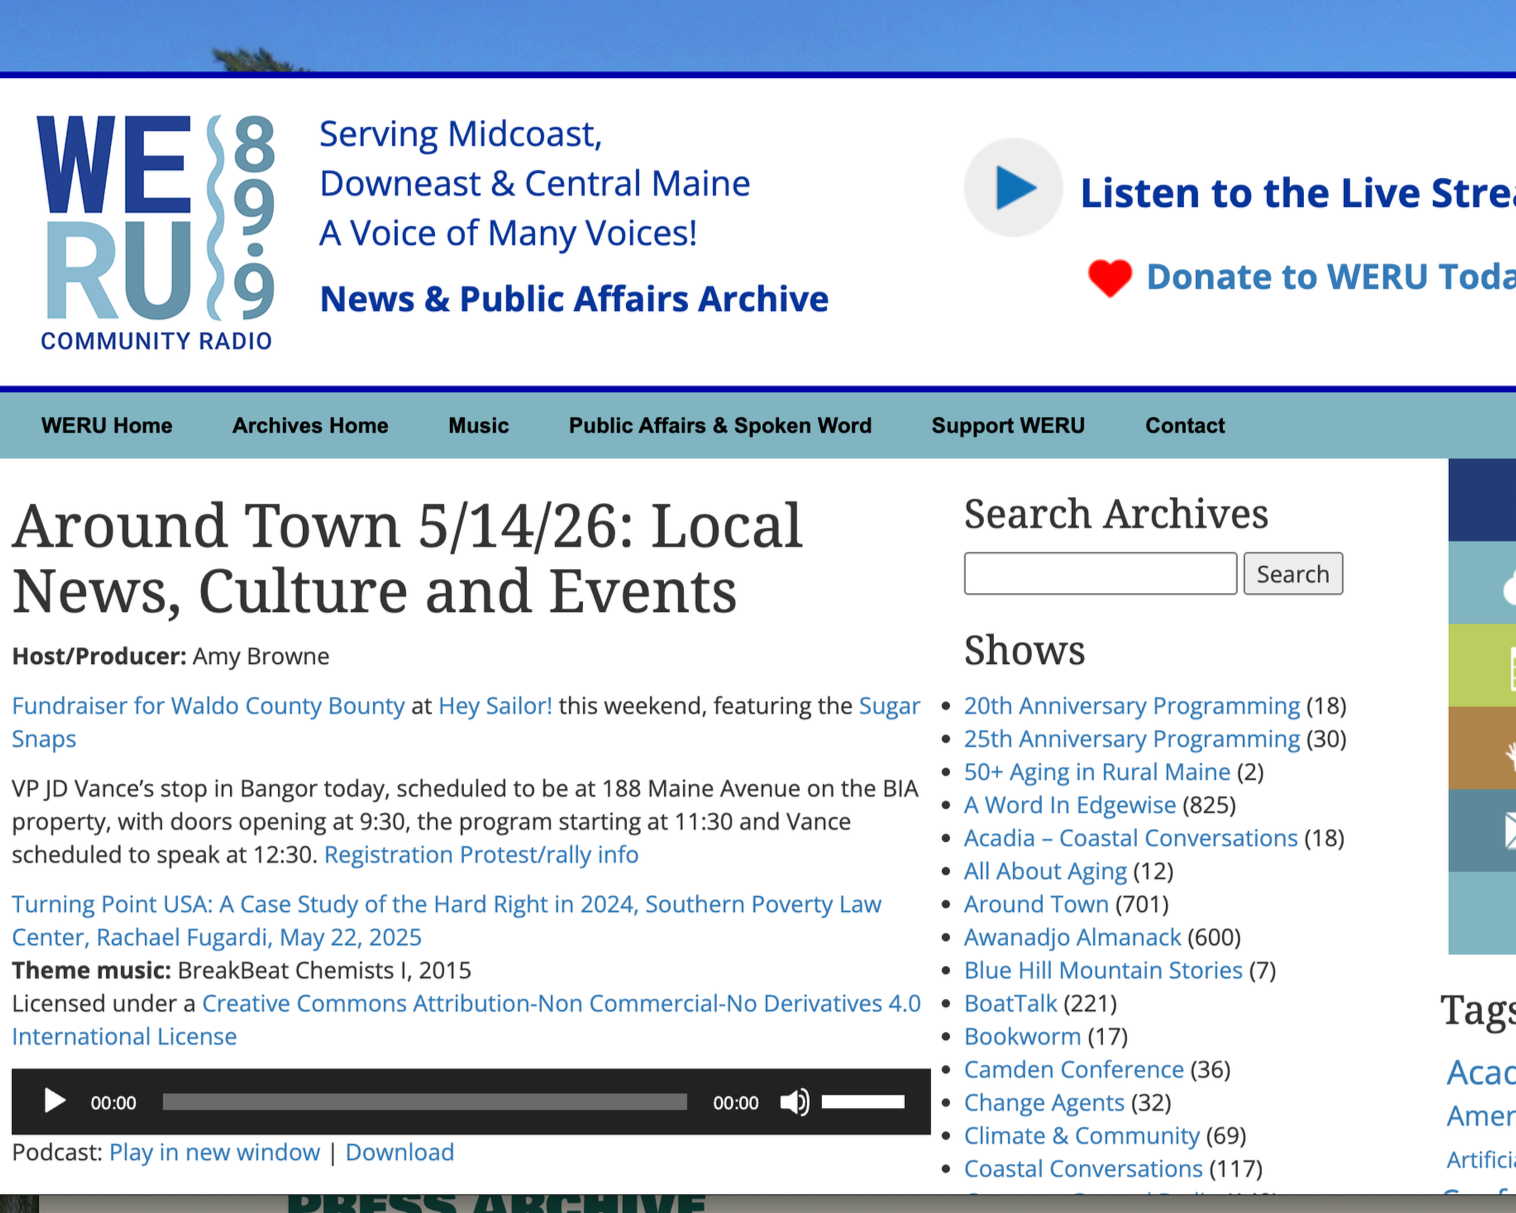Open the Music menu item
1516x1213 pixels.
479,426
